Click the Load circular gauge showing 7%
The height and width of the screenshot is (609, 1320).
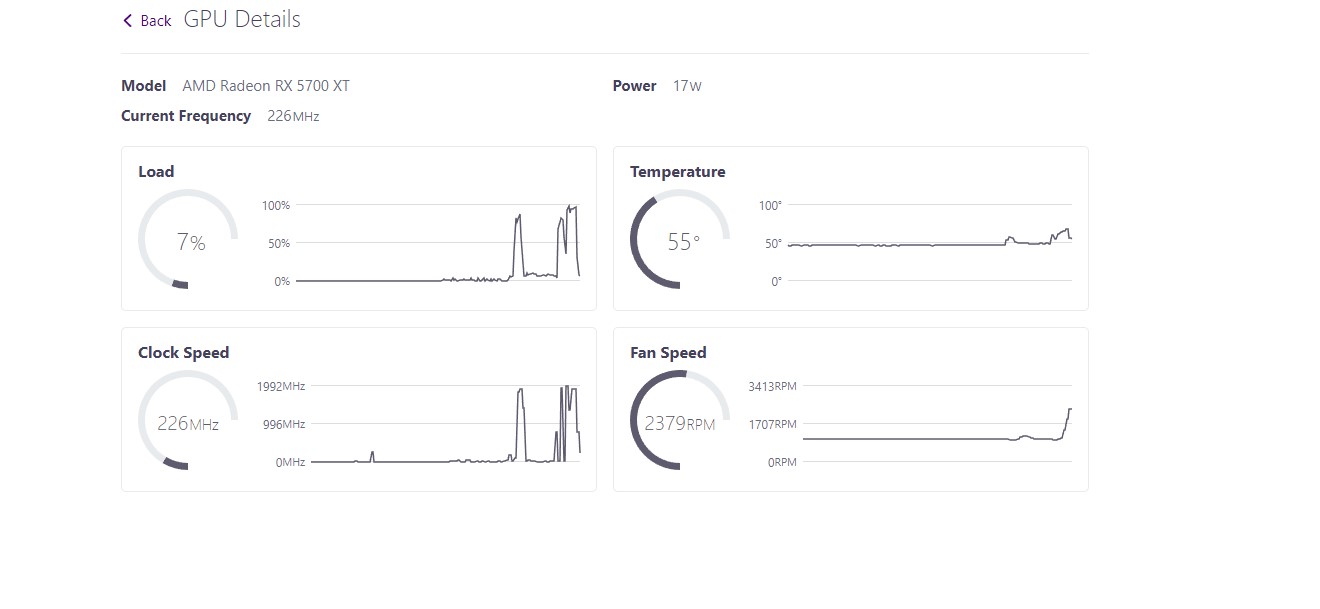point(188,239)
